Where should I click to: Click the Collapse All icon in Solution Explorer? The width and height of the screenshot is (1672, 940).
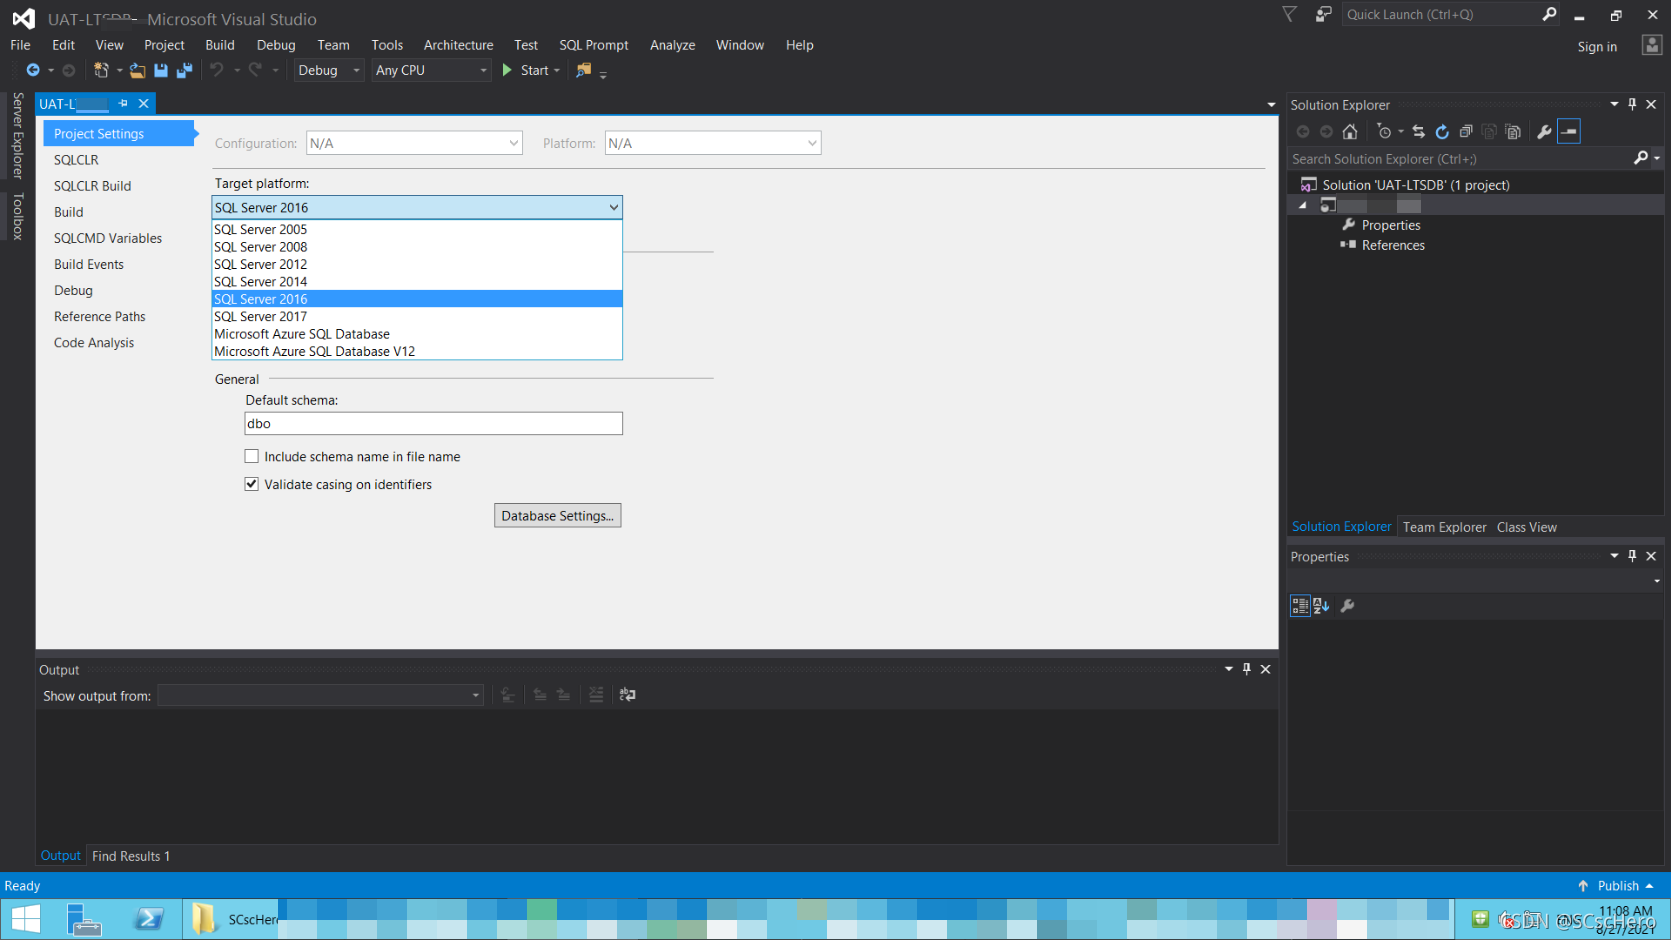coord(1466,132)
